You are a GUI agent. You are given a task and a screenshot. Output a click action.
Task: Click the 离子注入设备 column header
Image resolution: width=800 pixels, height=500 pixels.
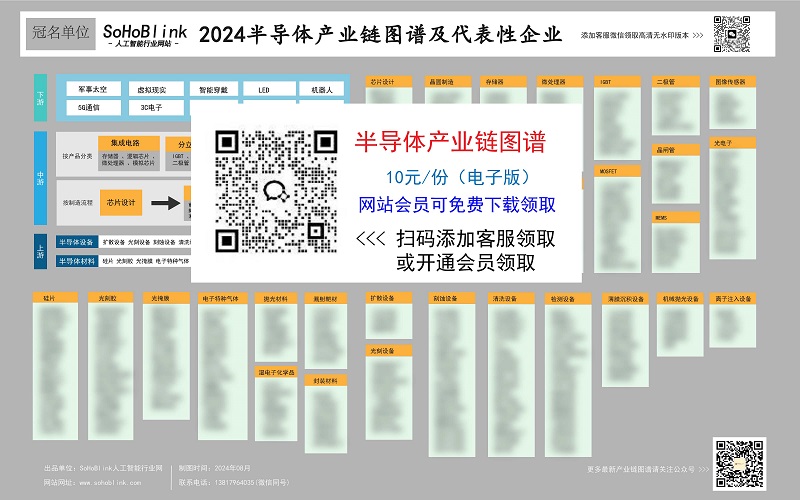click(x=733, y=298)
